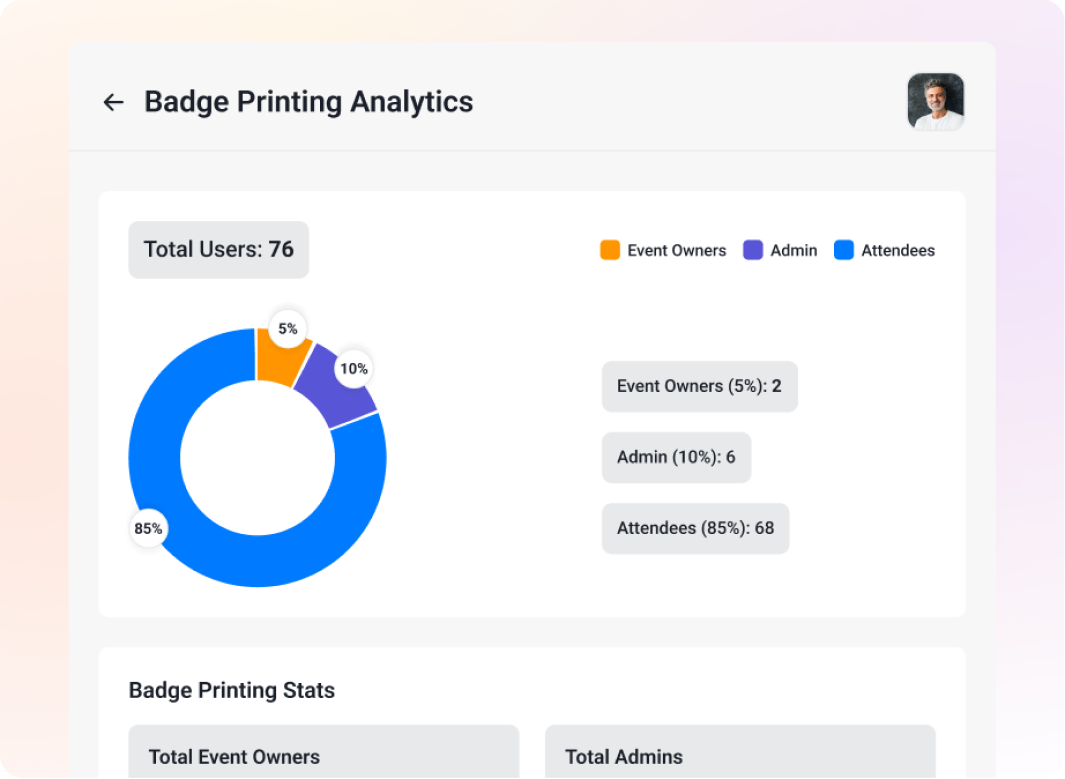Click the 5% chart label bubble
This screenshot has height=779, width=1065.
(x=288, y=329)
